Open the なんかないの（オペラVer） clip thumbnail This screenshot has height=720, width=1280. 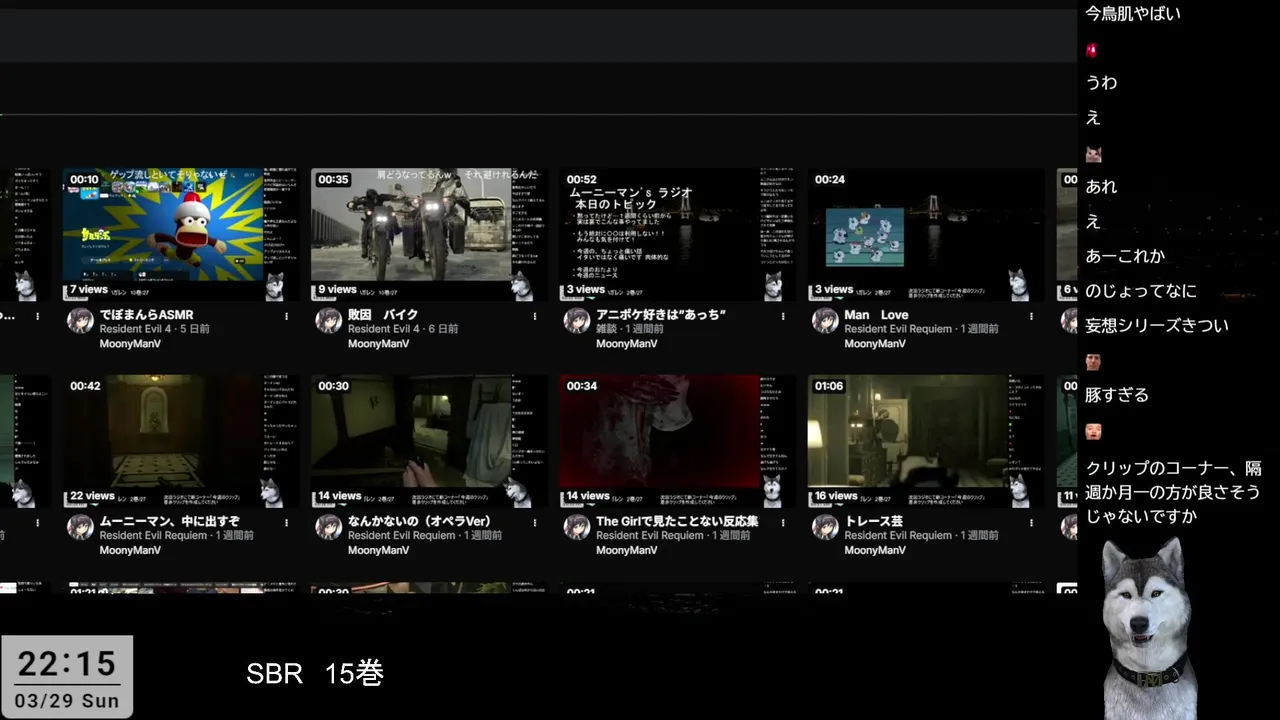pos(428,441)
